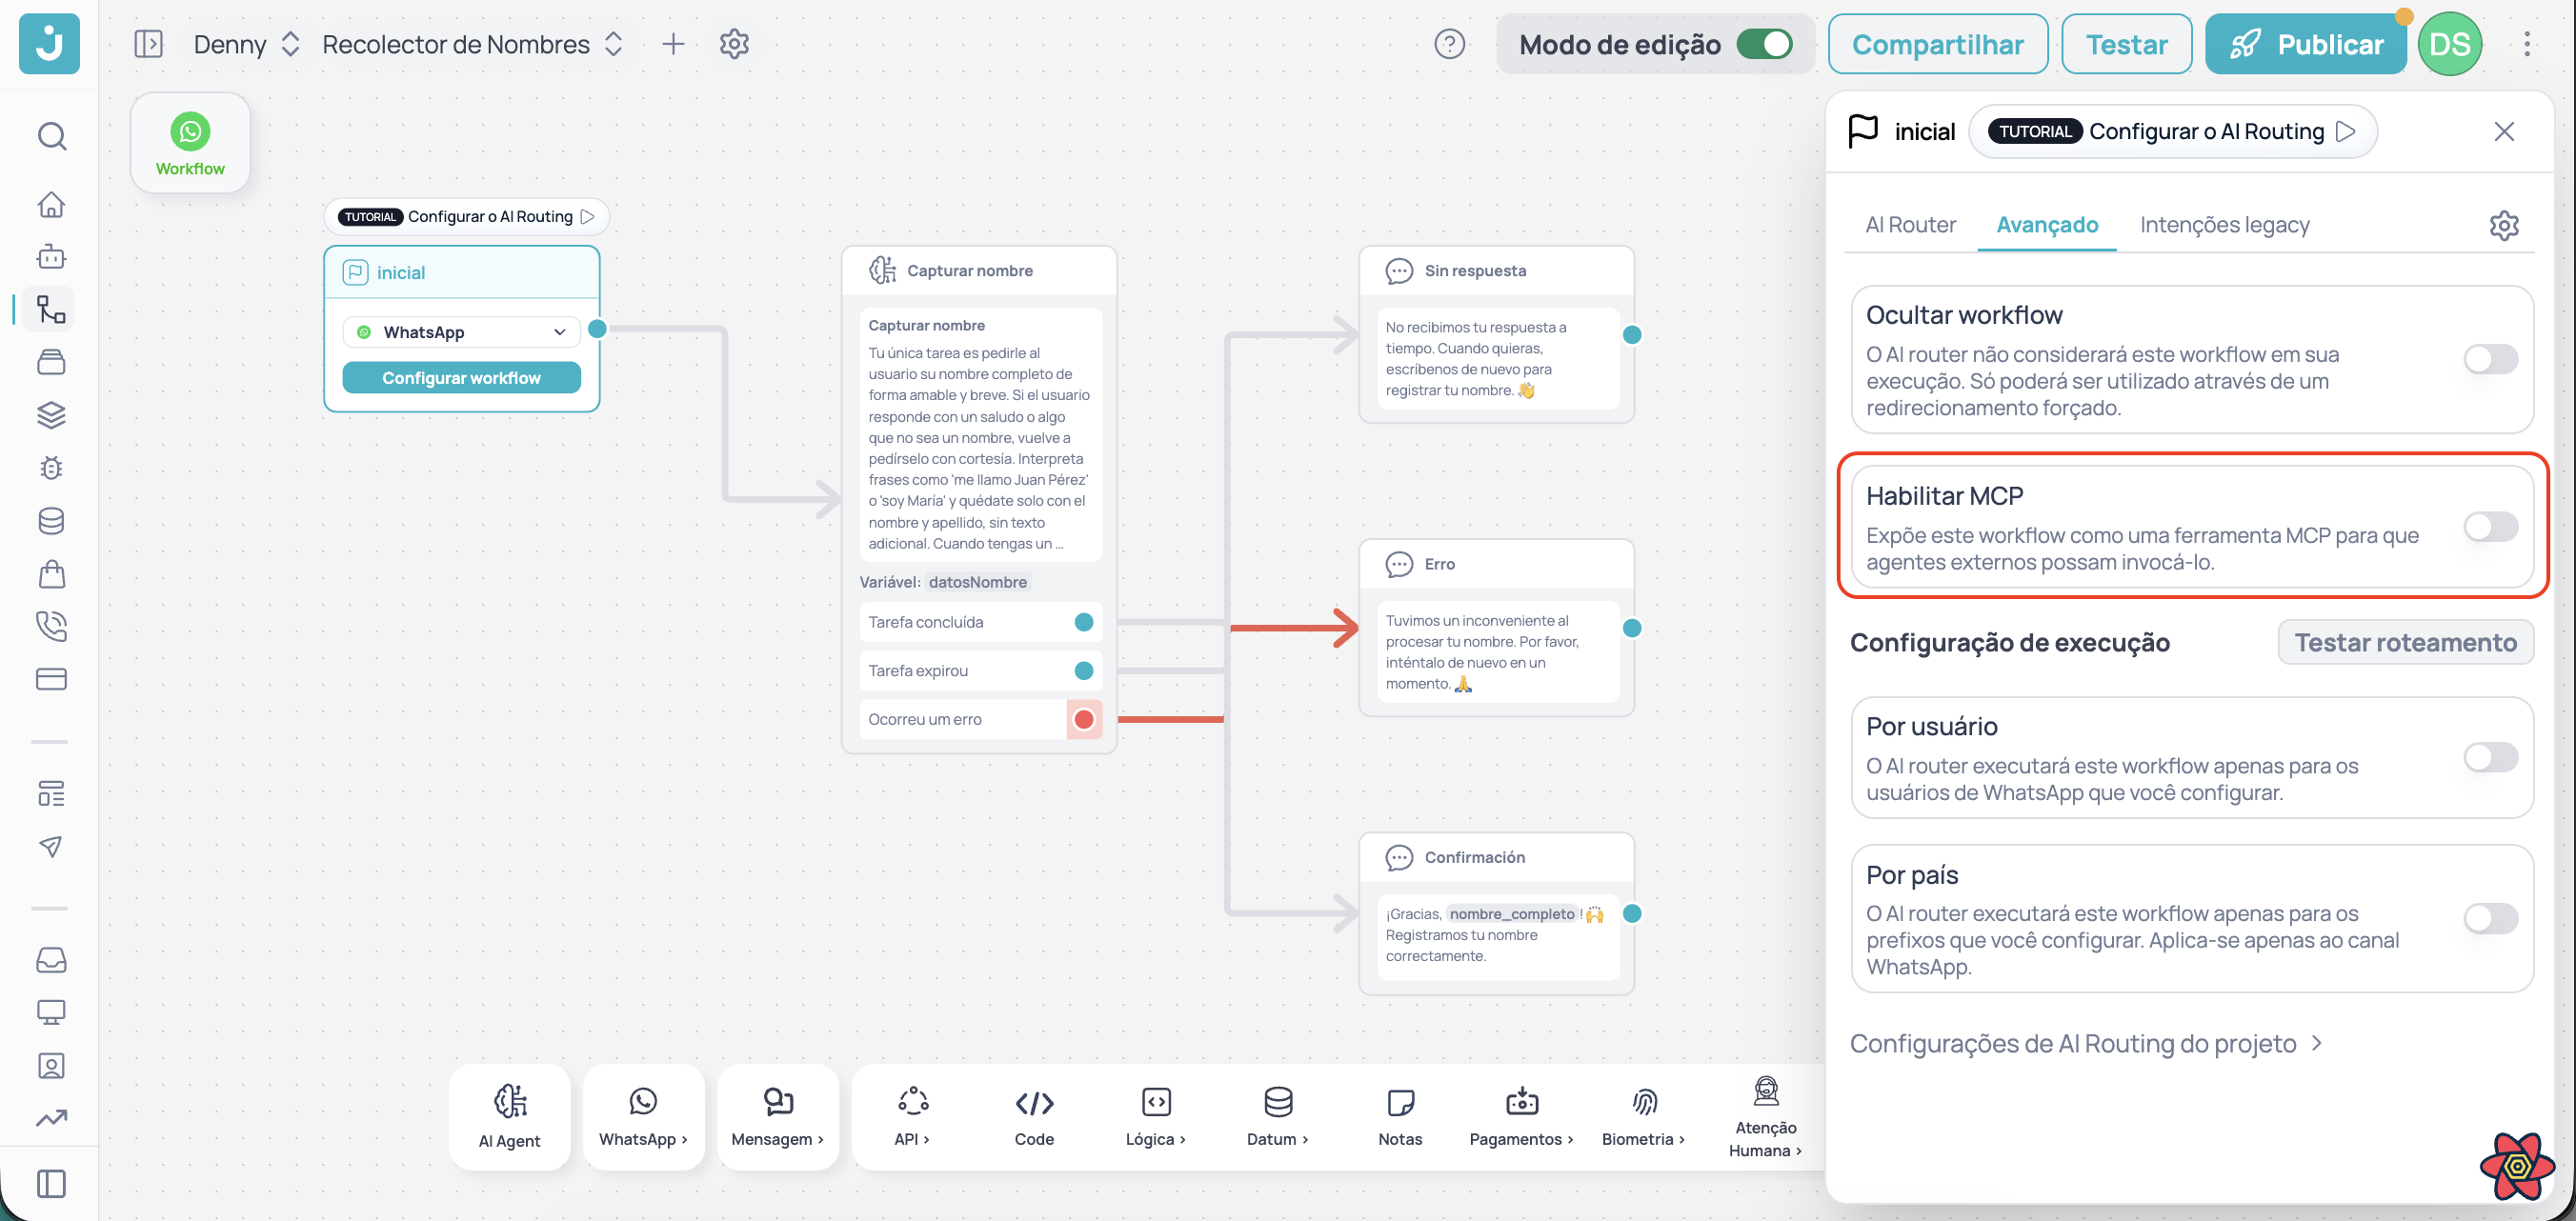Expand the API nodes menu
This screenshot has height=1221, width=2576.
point(911,1116)
